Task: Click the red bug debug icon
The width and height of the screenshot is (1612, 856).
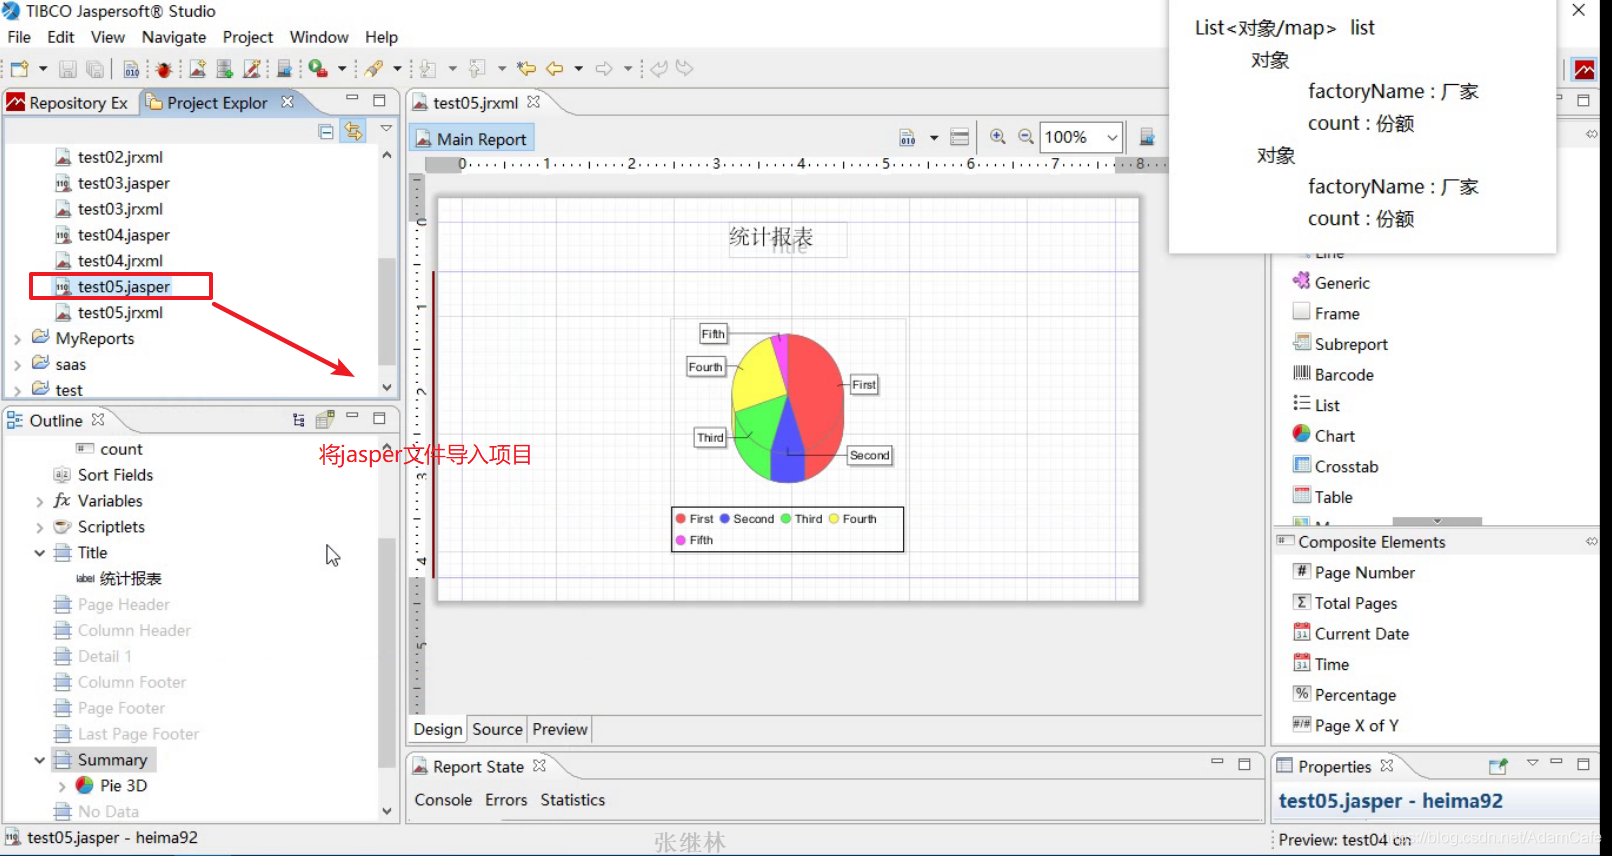Action: [164, 69]
